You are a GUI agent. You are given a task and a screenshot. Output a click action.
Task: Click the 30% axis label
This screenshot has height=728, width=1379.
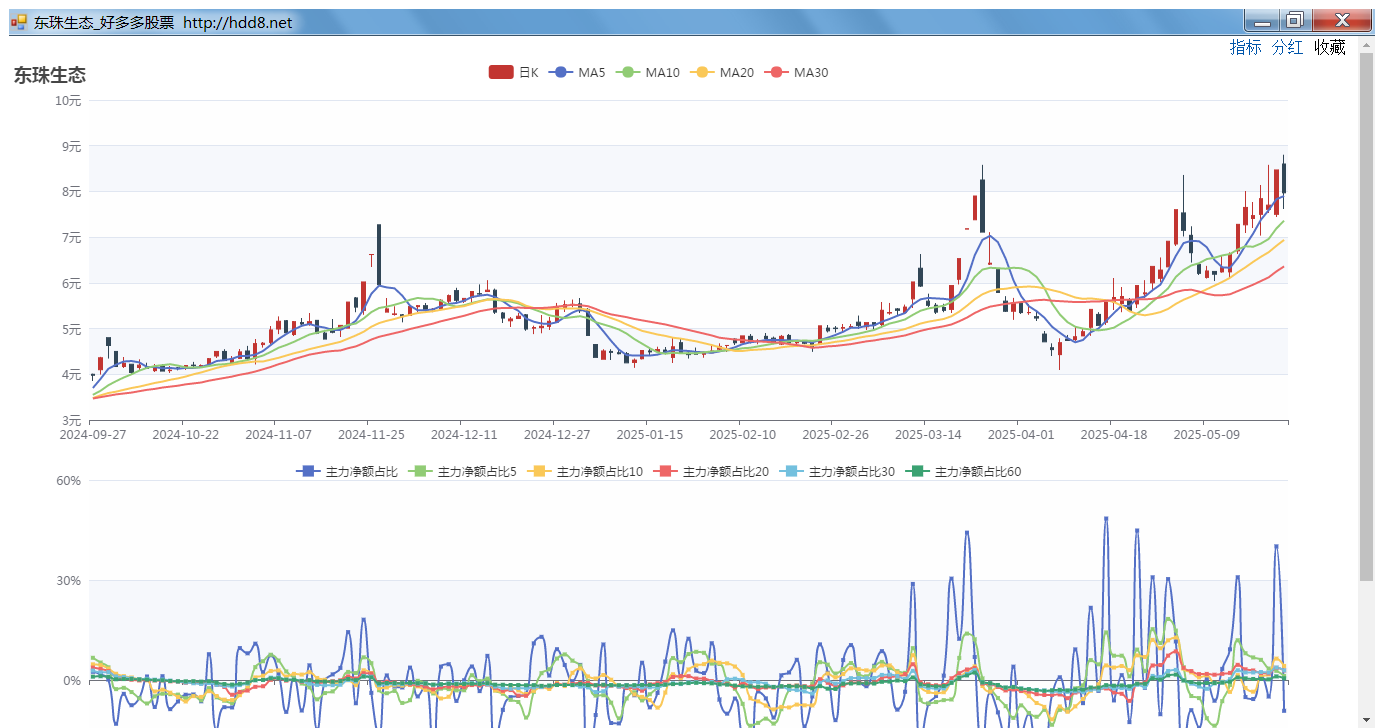coord(68,580)
